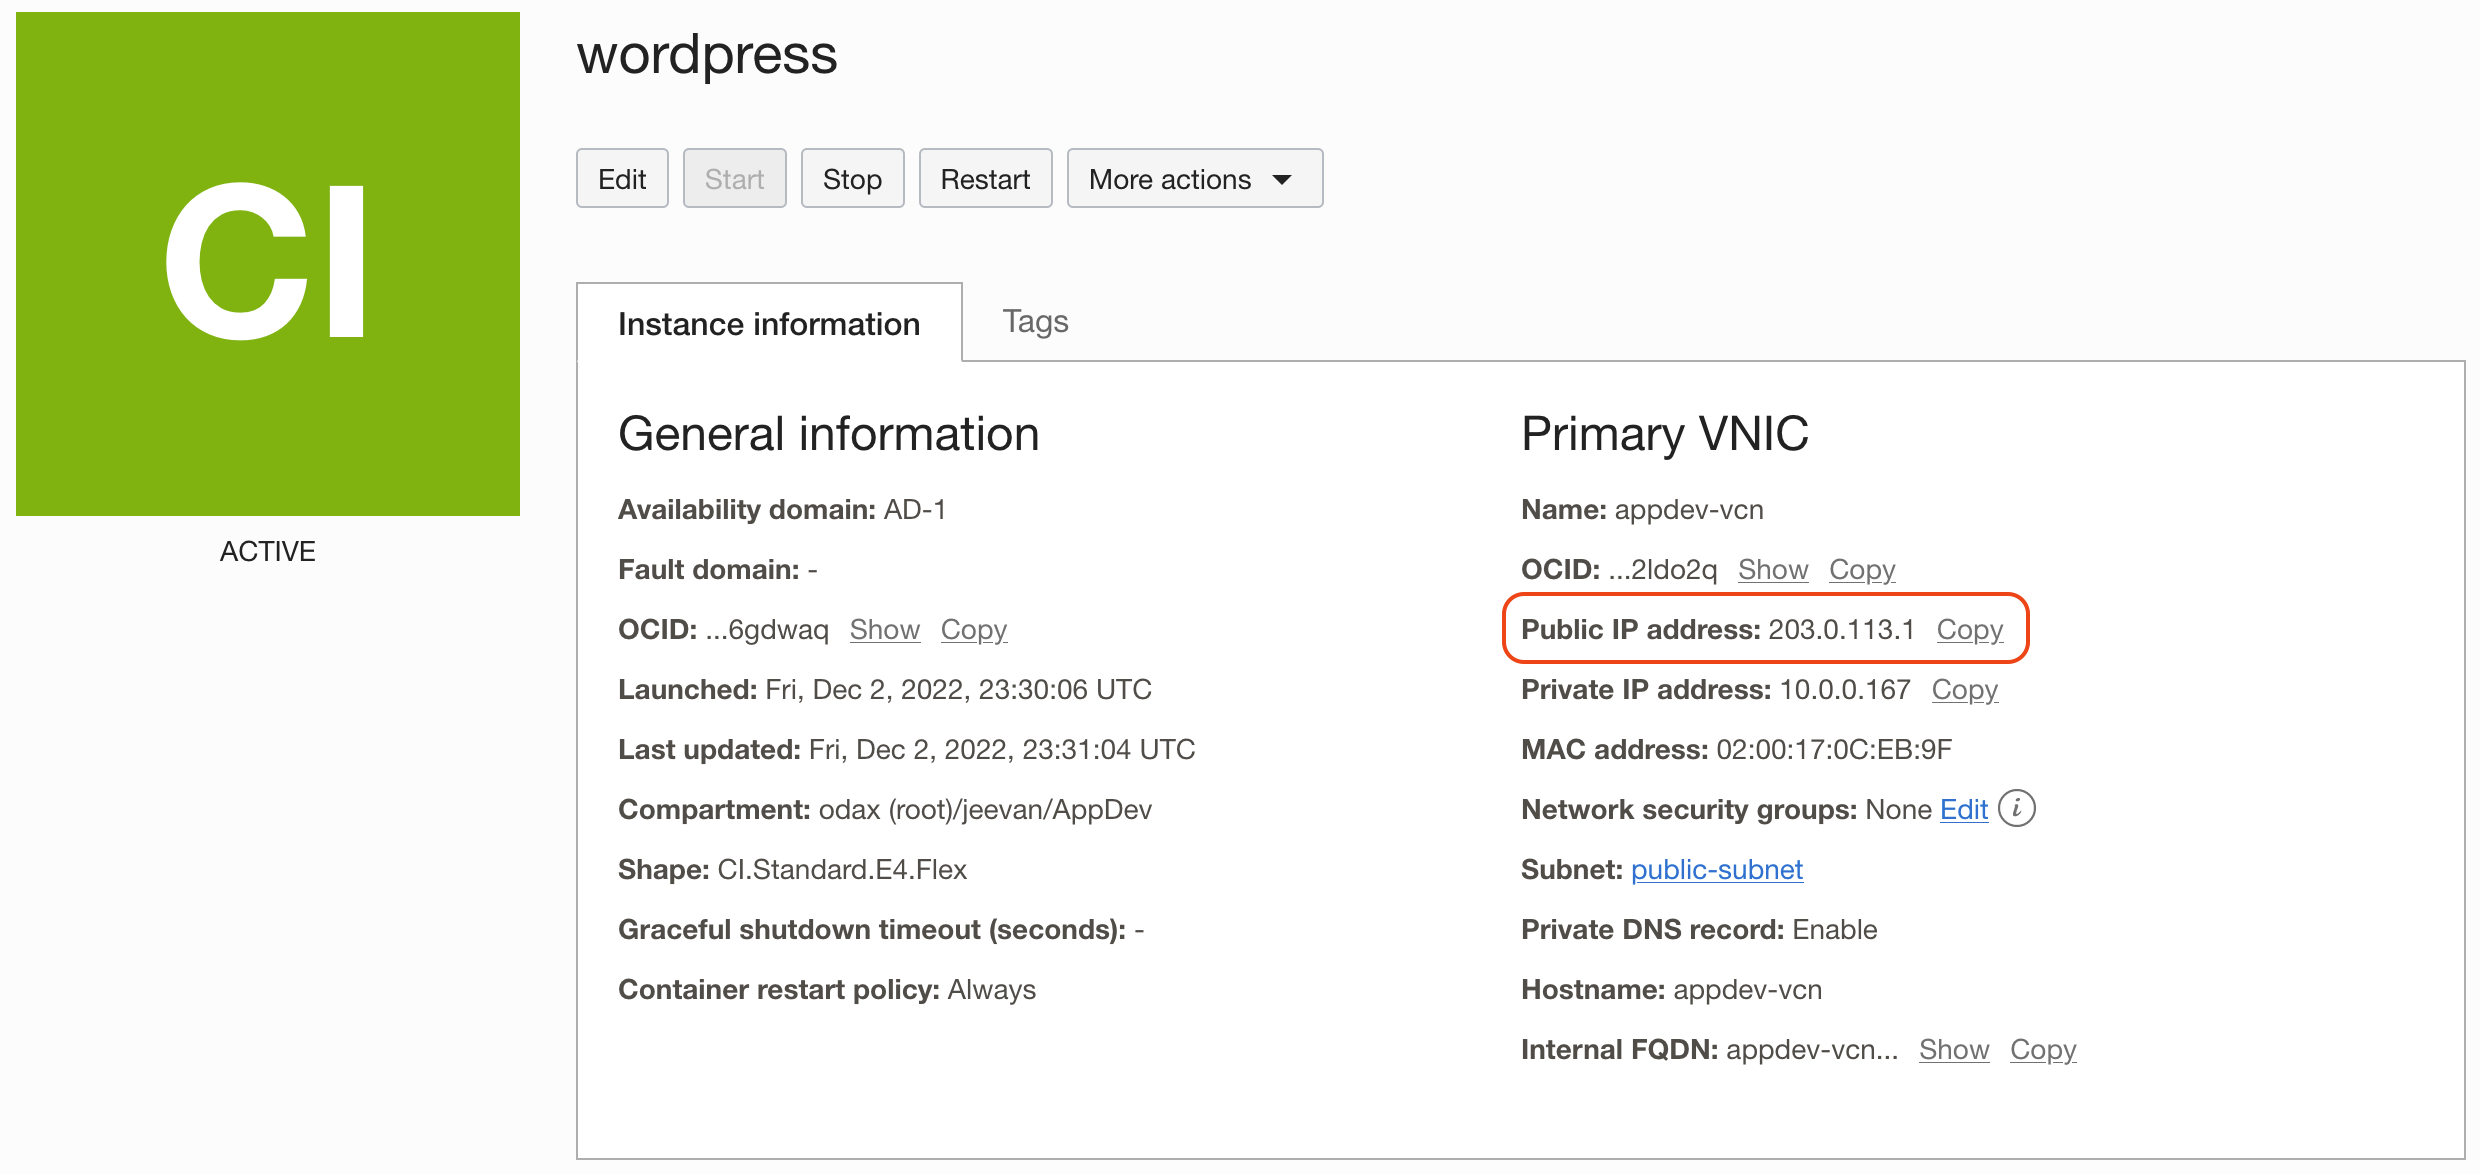Restart the wordpress container instance
Screen dimensions: 2480x1174
coord(985,178)
